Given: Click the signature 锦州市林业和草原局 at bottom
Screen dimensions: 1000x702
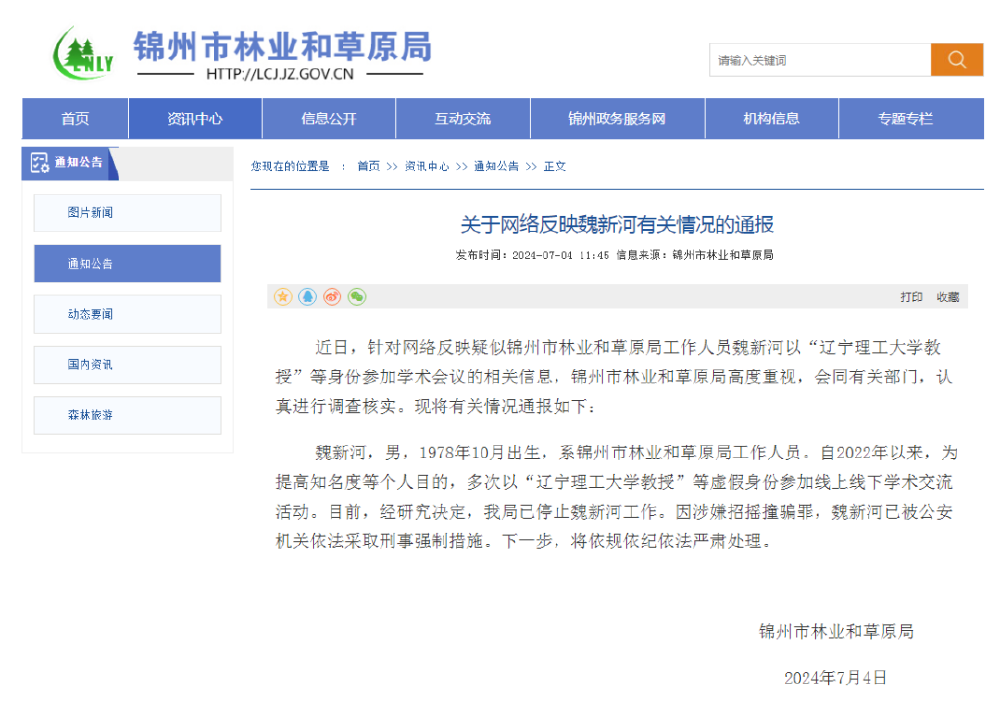Looking at the screenshot, I should [837, 632].
